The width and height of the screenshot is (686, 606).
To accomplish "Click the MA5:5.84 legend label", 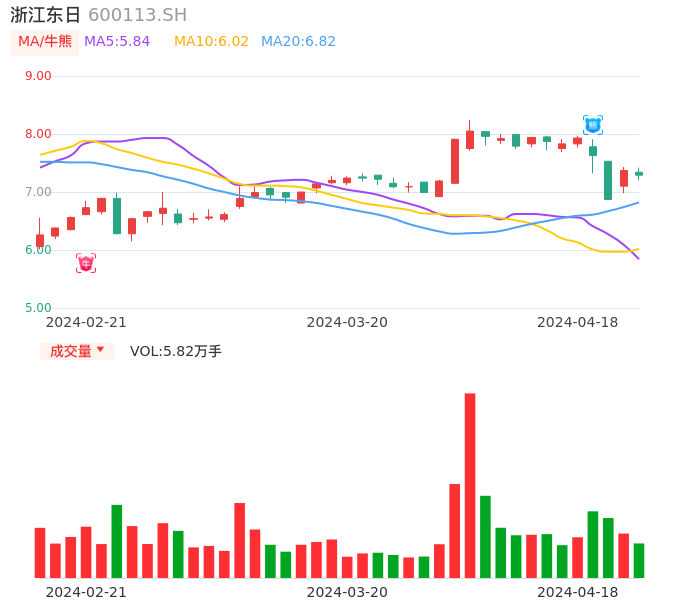I will [117, 42].
